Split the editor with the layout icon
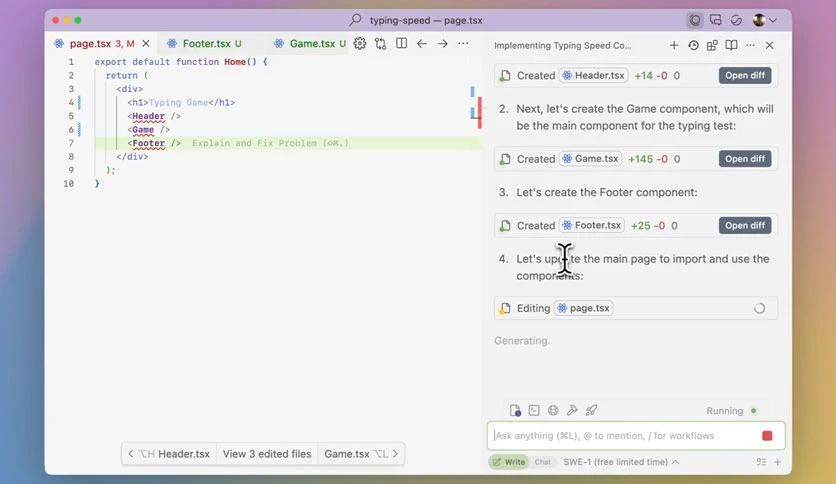This screenshot has width=836, height=484. [x=401, y=44]
